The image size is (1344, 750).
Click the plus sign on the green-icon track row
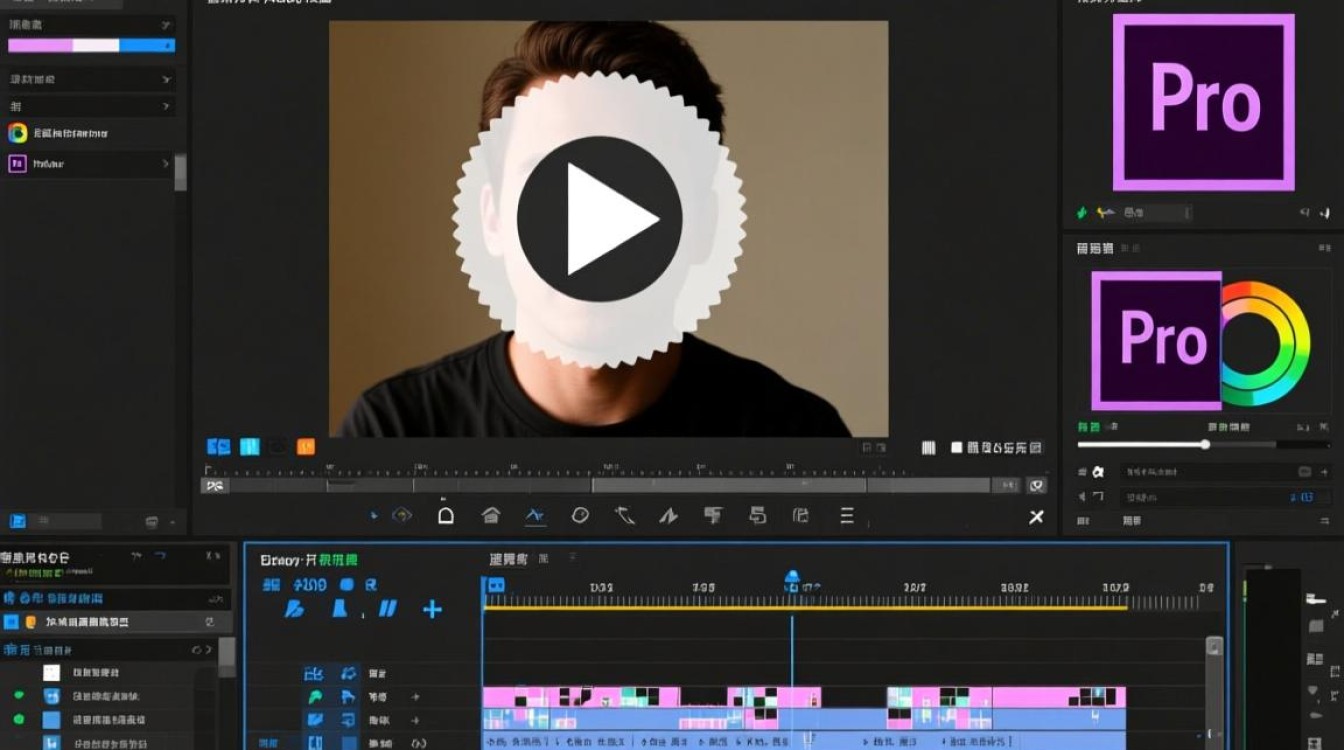click(x=415, y=697)
